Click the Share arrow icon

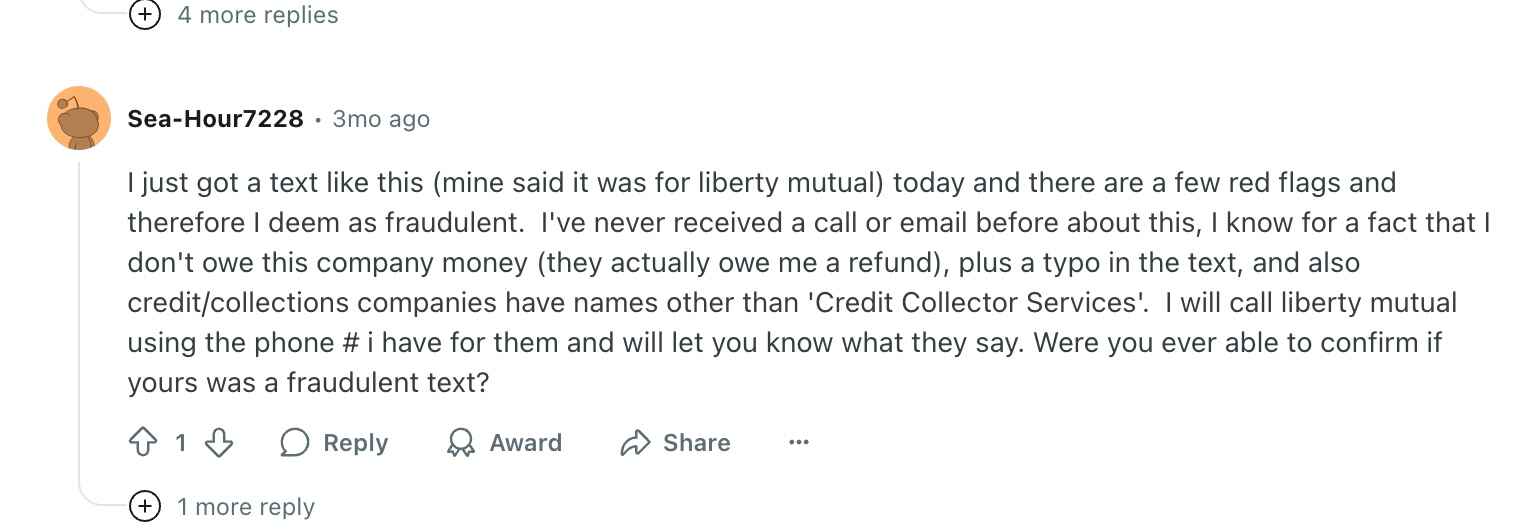pyautogui.click(x=635, y=443)
